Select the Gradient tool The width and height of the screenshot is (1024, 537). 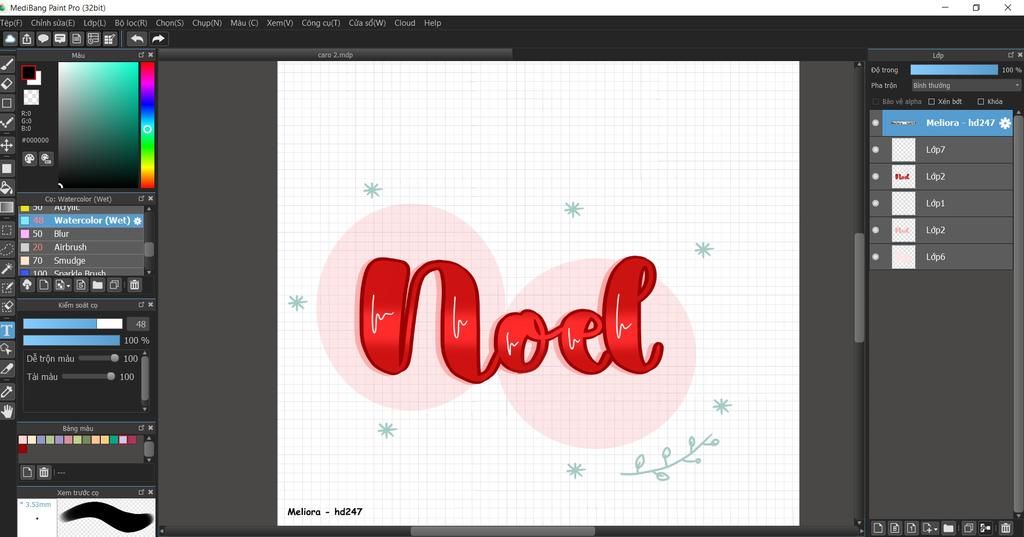(x=7, y=208)
